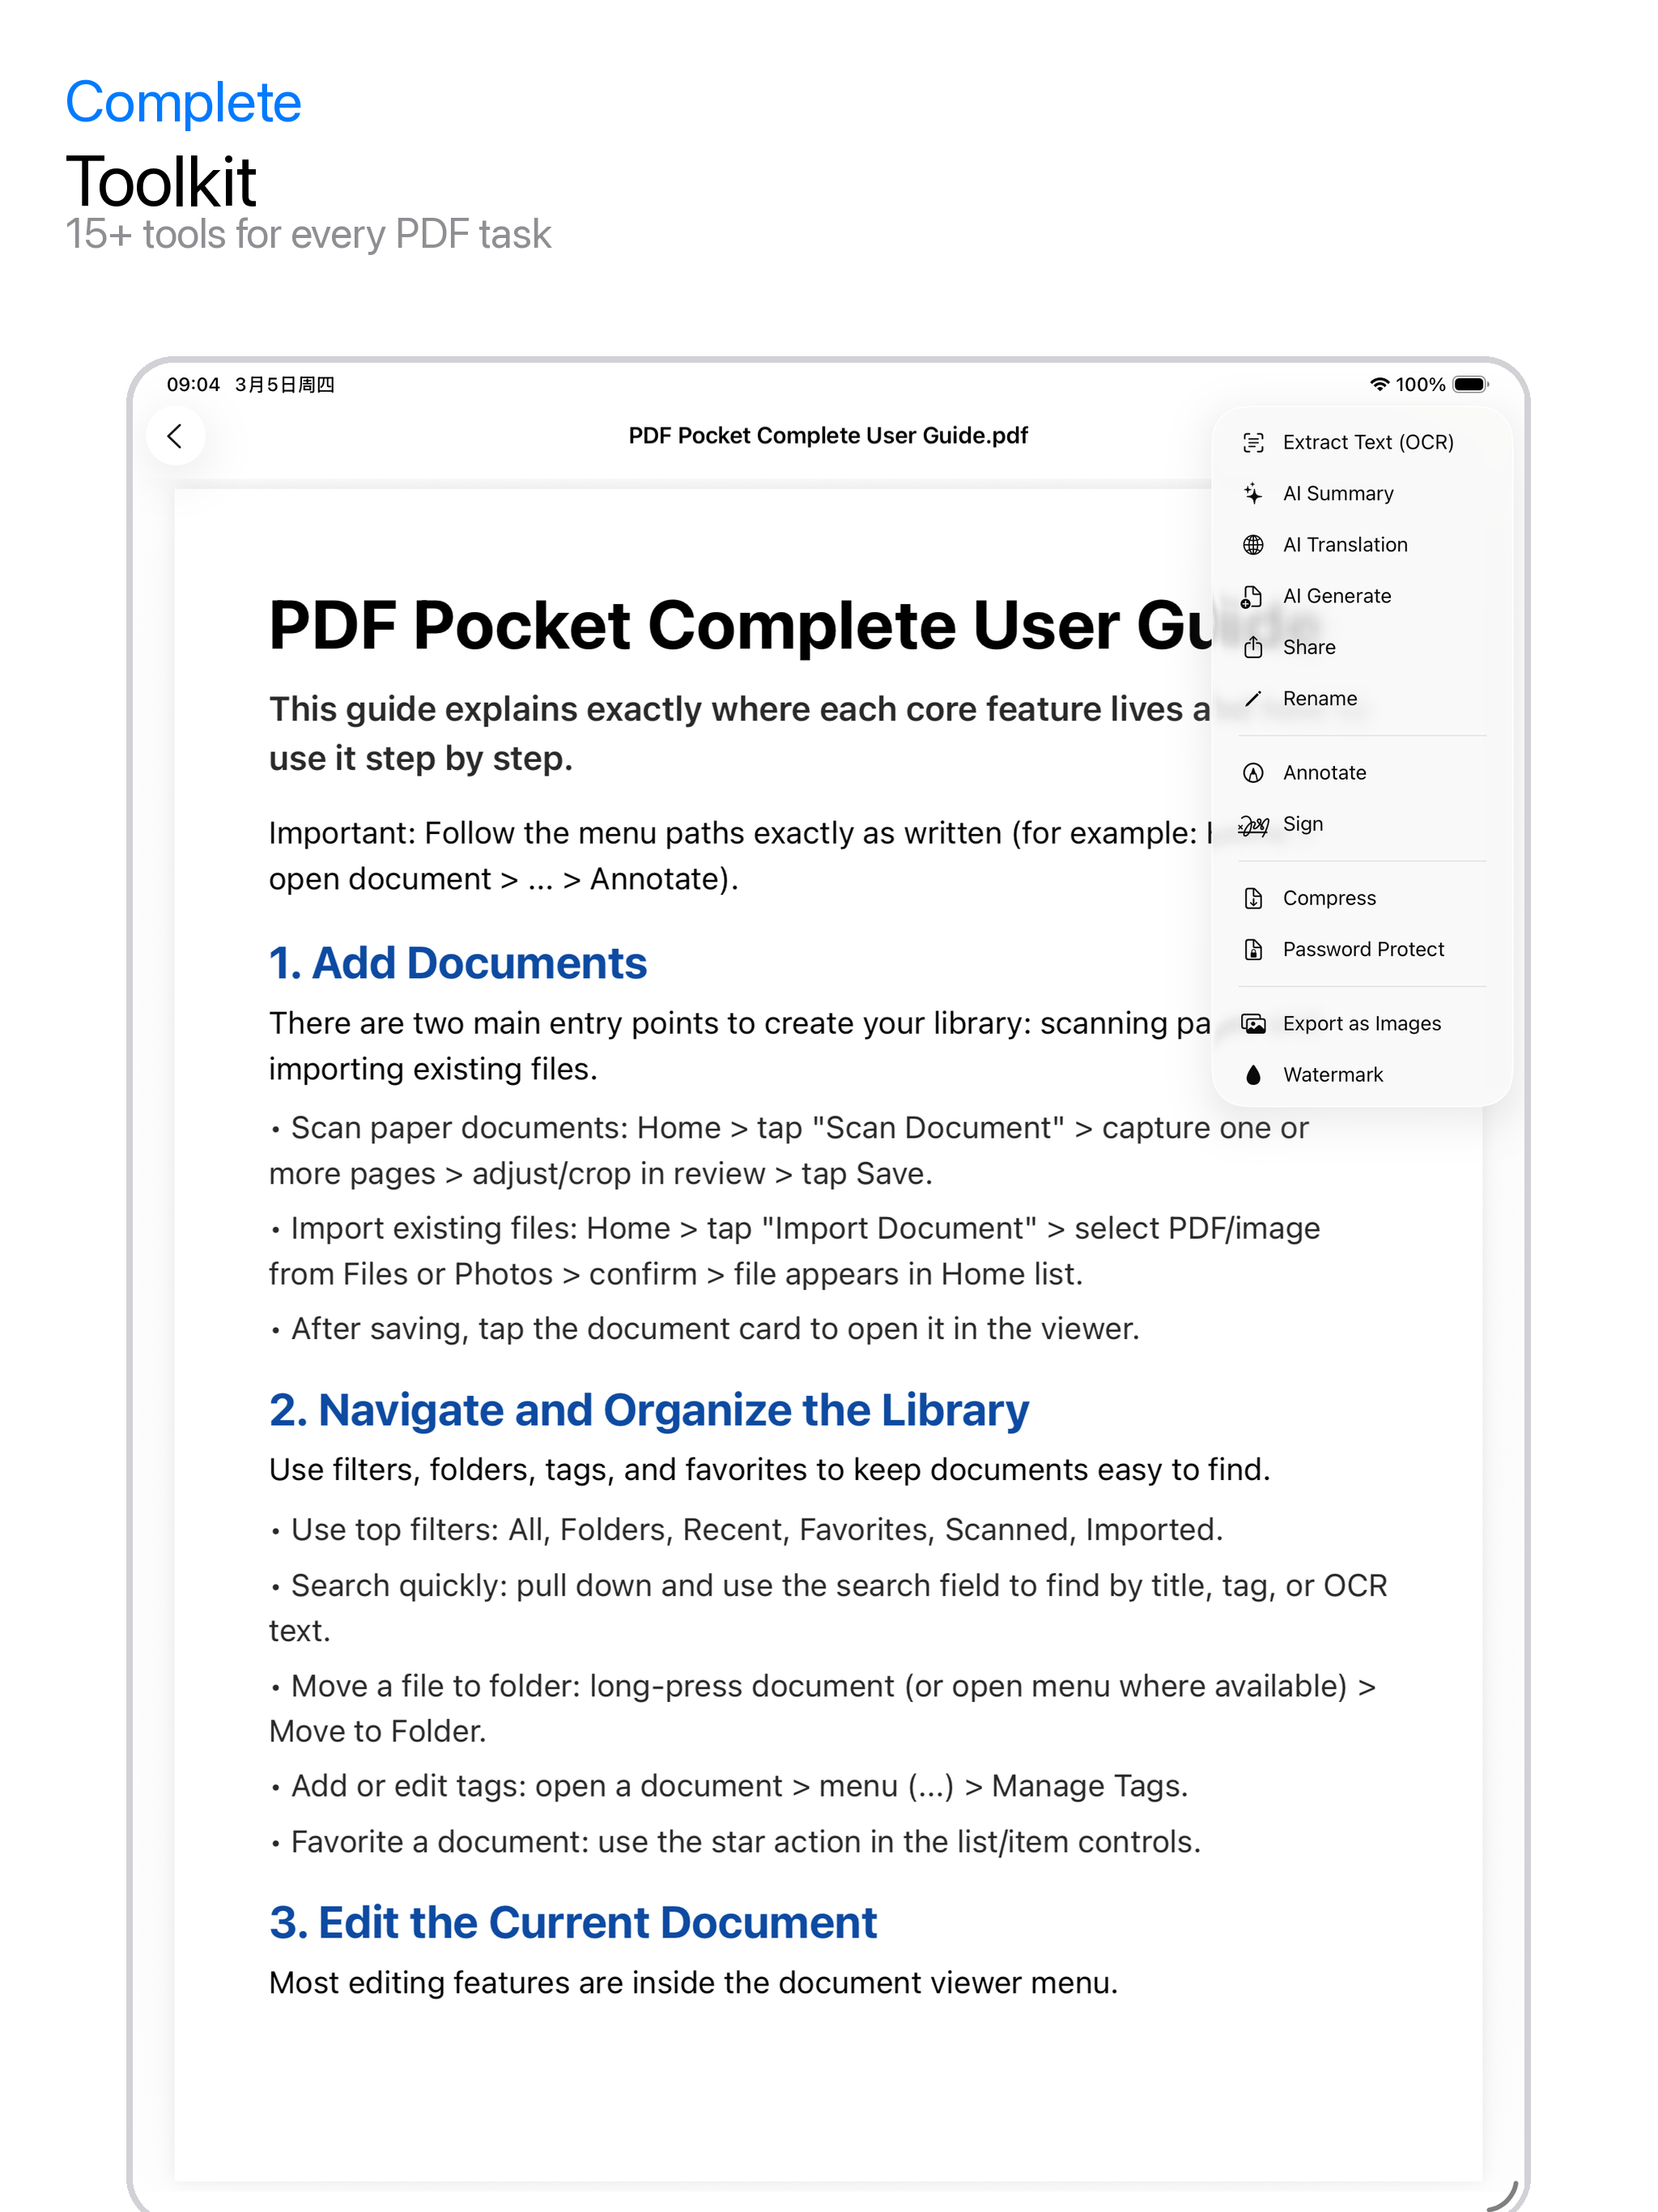Select Watermark menu entry
The image size is (1658, 2212).
(1361, 1075)
